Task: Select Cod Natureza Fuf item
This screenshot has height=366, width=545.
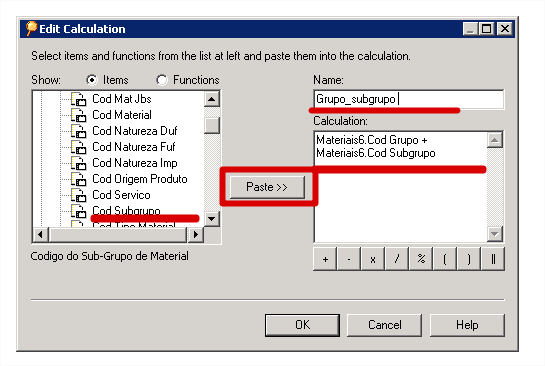Action: (134, 147)
